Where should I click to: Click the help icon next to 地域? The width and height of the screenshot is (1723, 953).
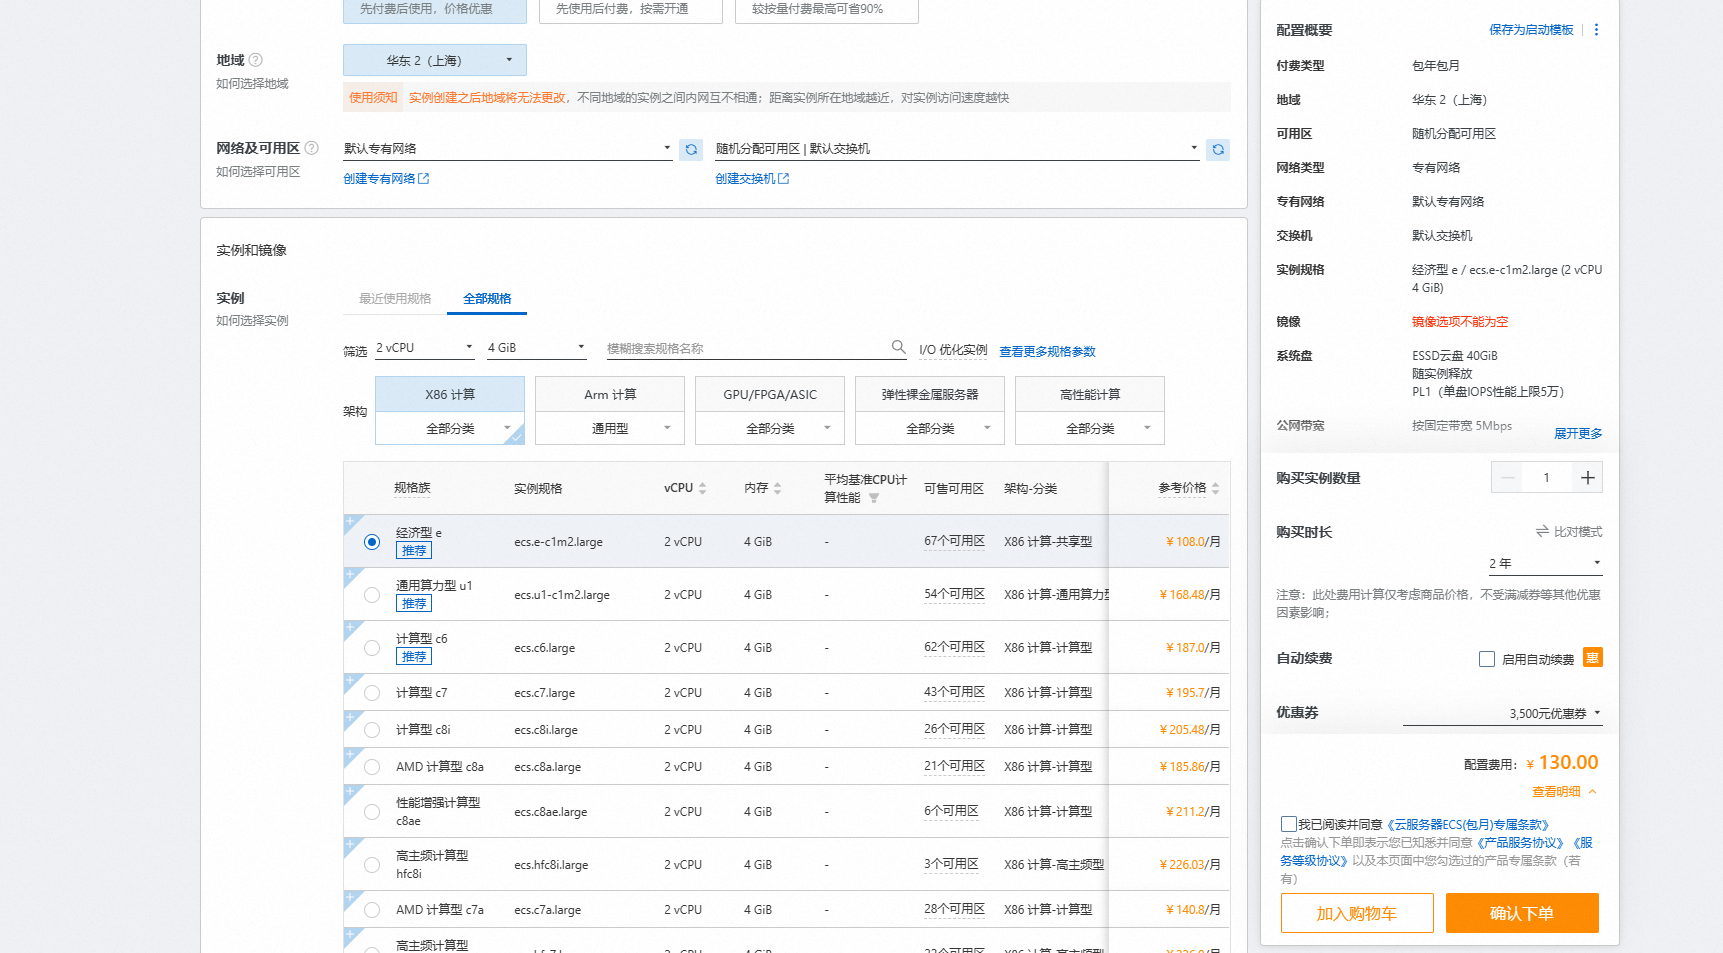255,60
